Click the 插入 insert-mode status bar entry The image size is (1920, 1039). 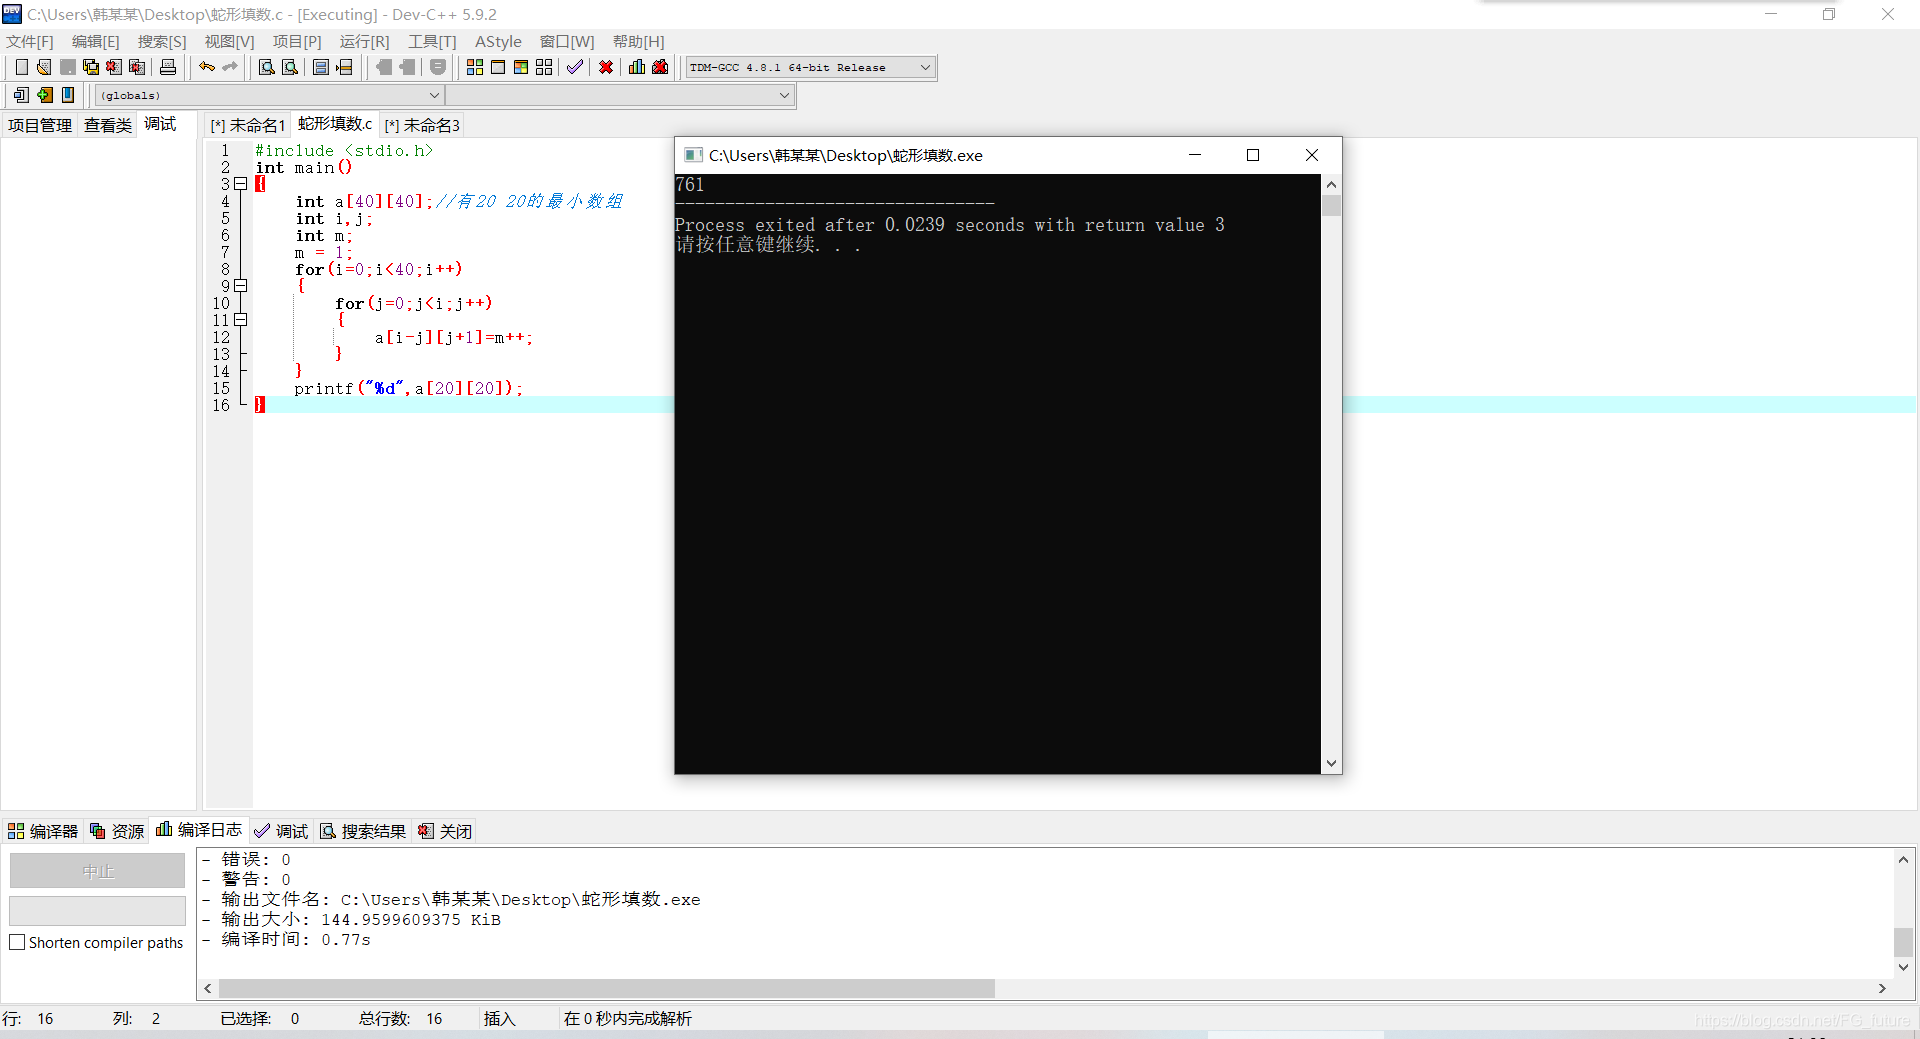click(x=499, y=1018)
